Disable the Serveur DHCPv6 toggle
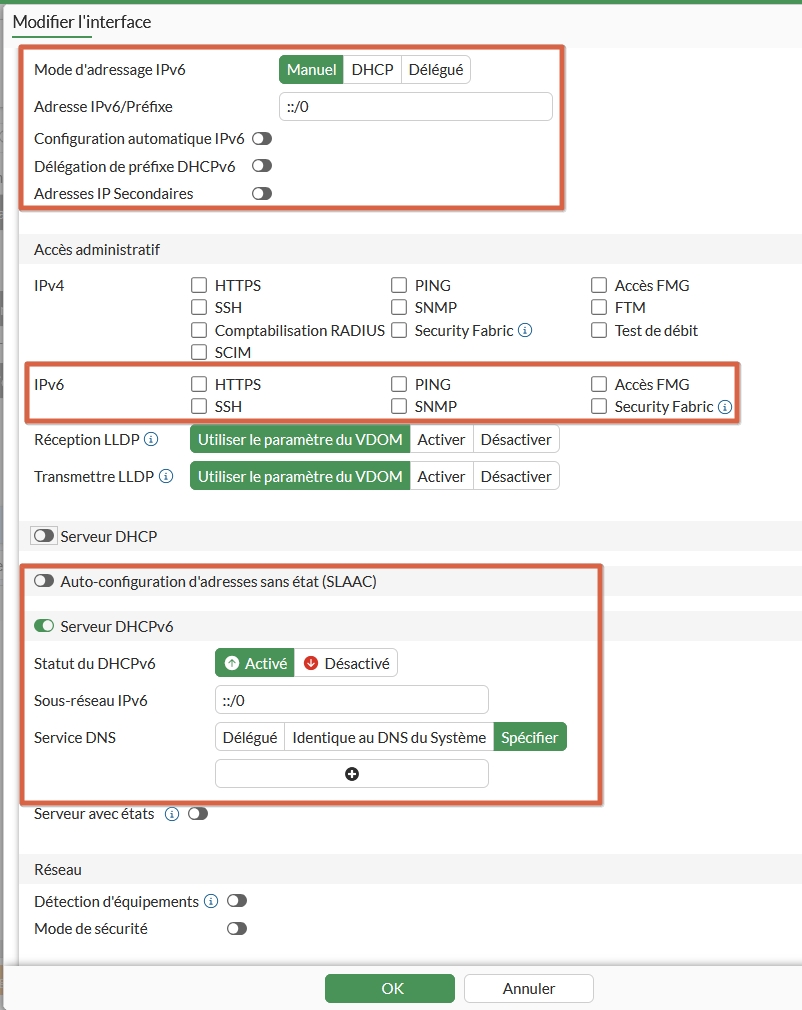The image size is (802, 1010). (43, 625)
